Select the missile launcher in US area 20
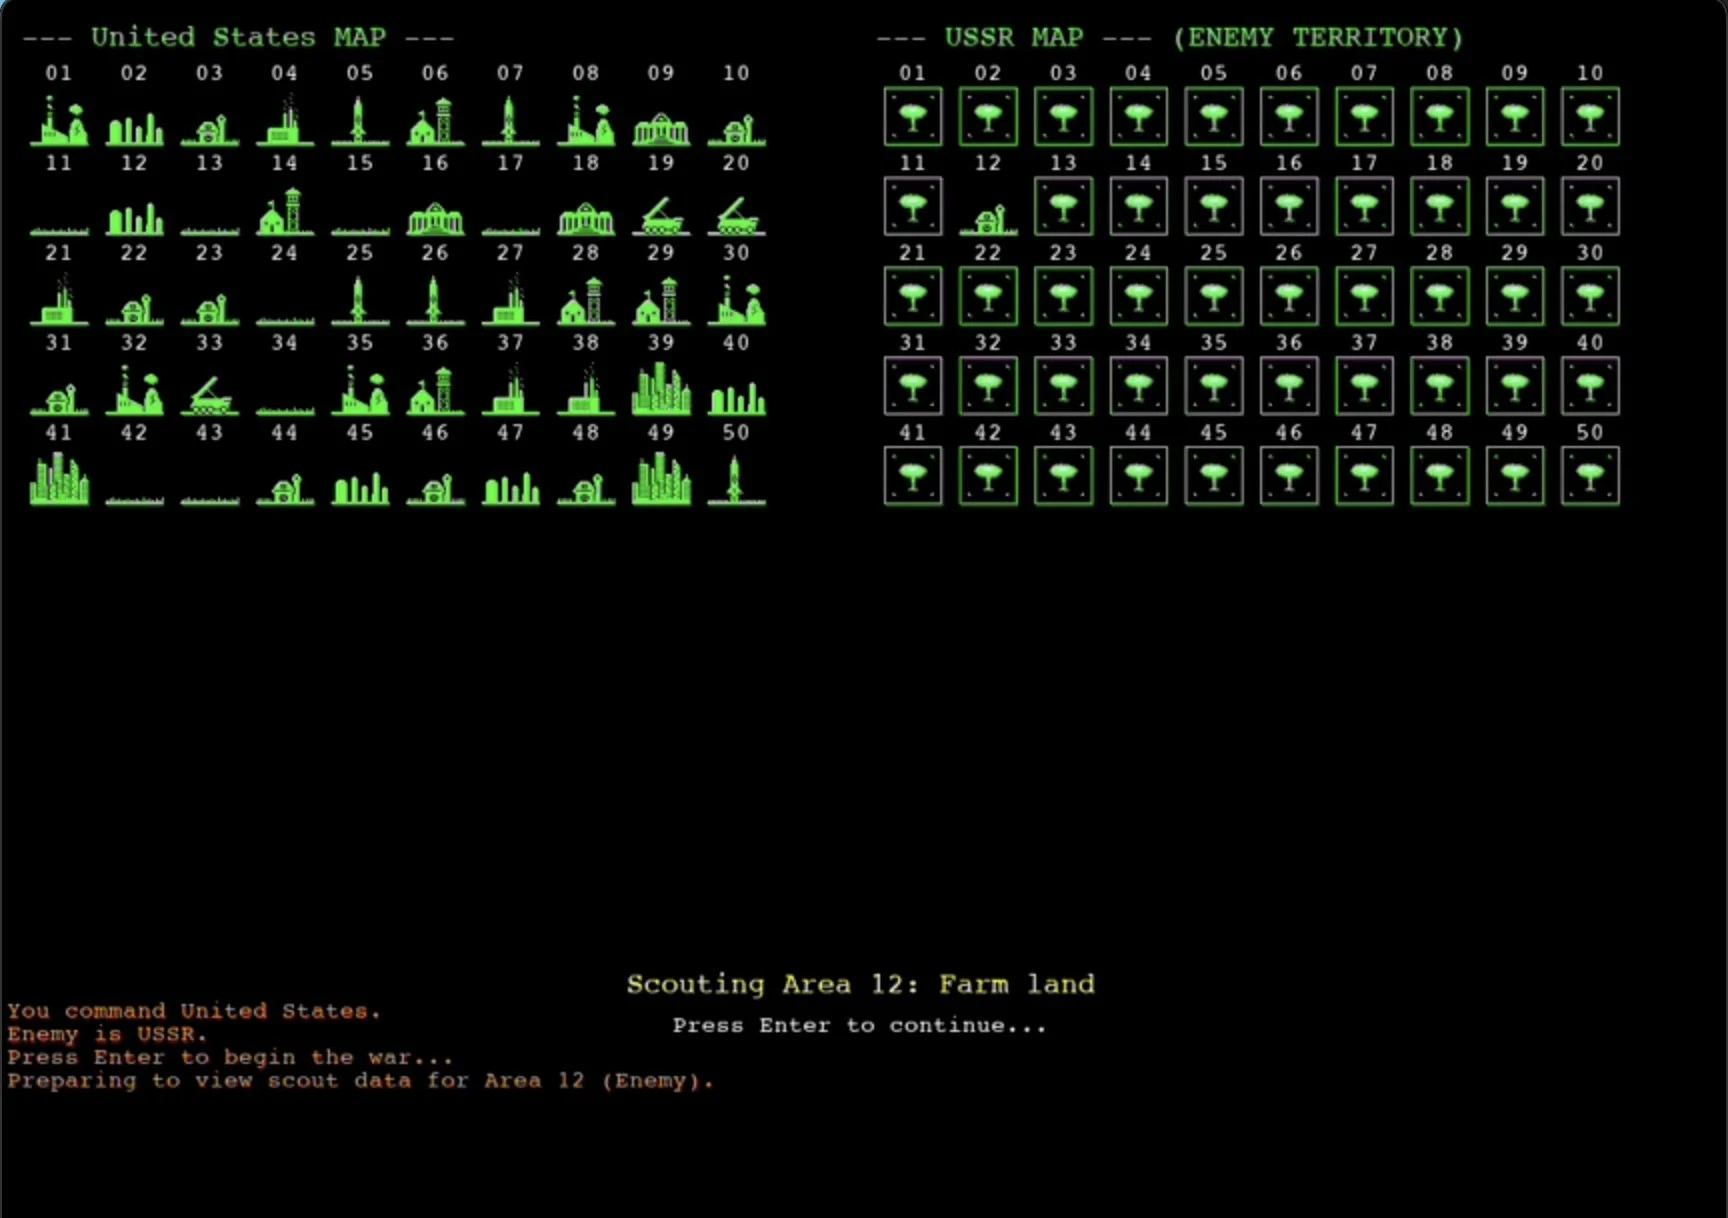 tap(737, 214)
